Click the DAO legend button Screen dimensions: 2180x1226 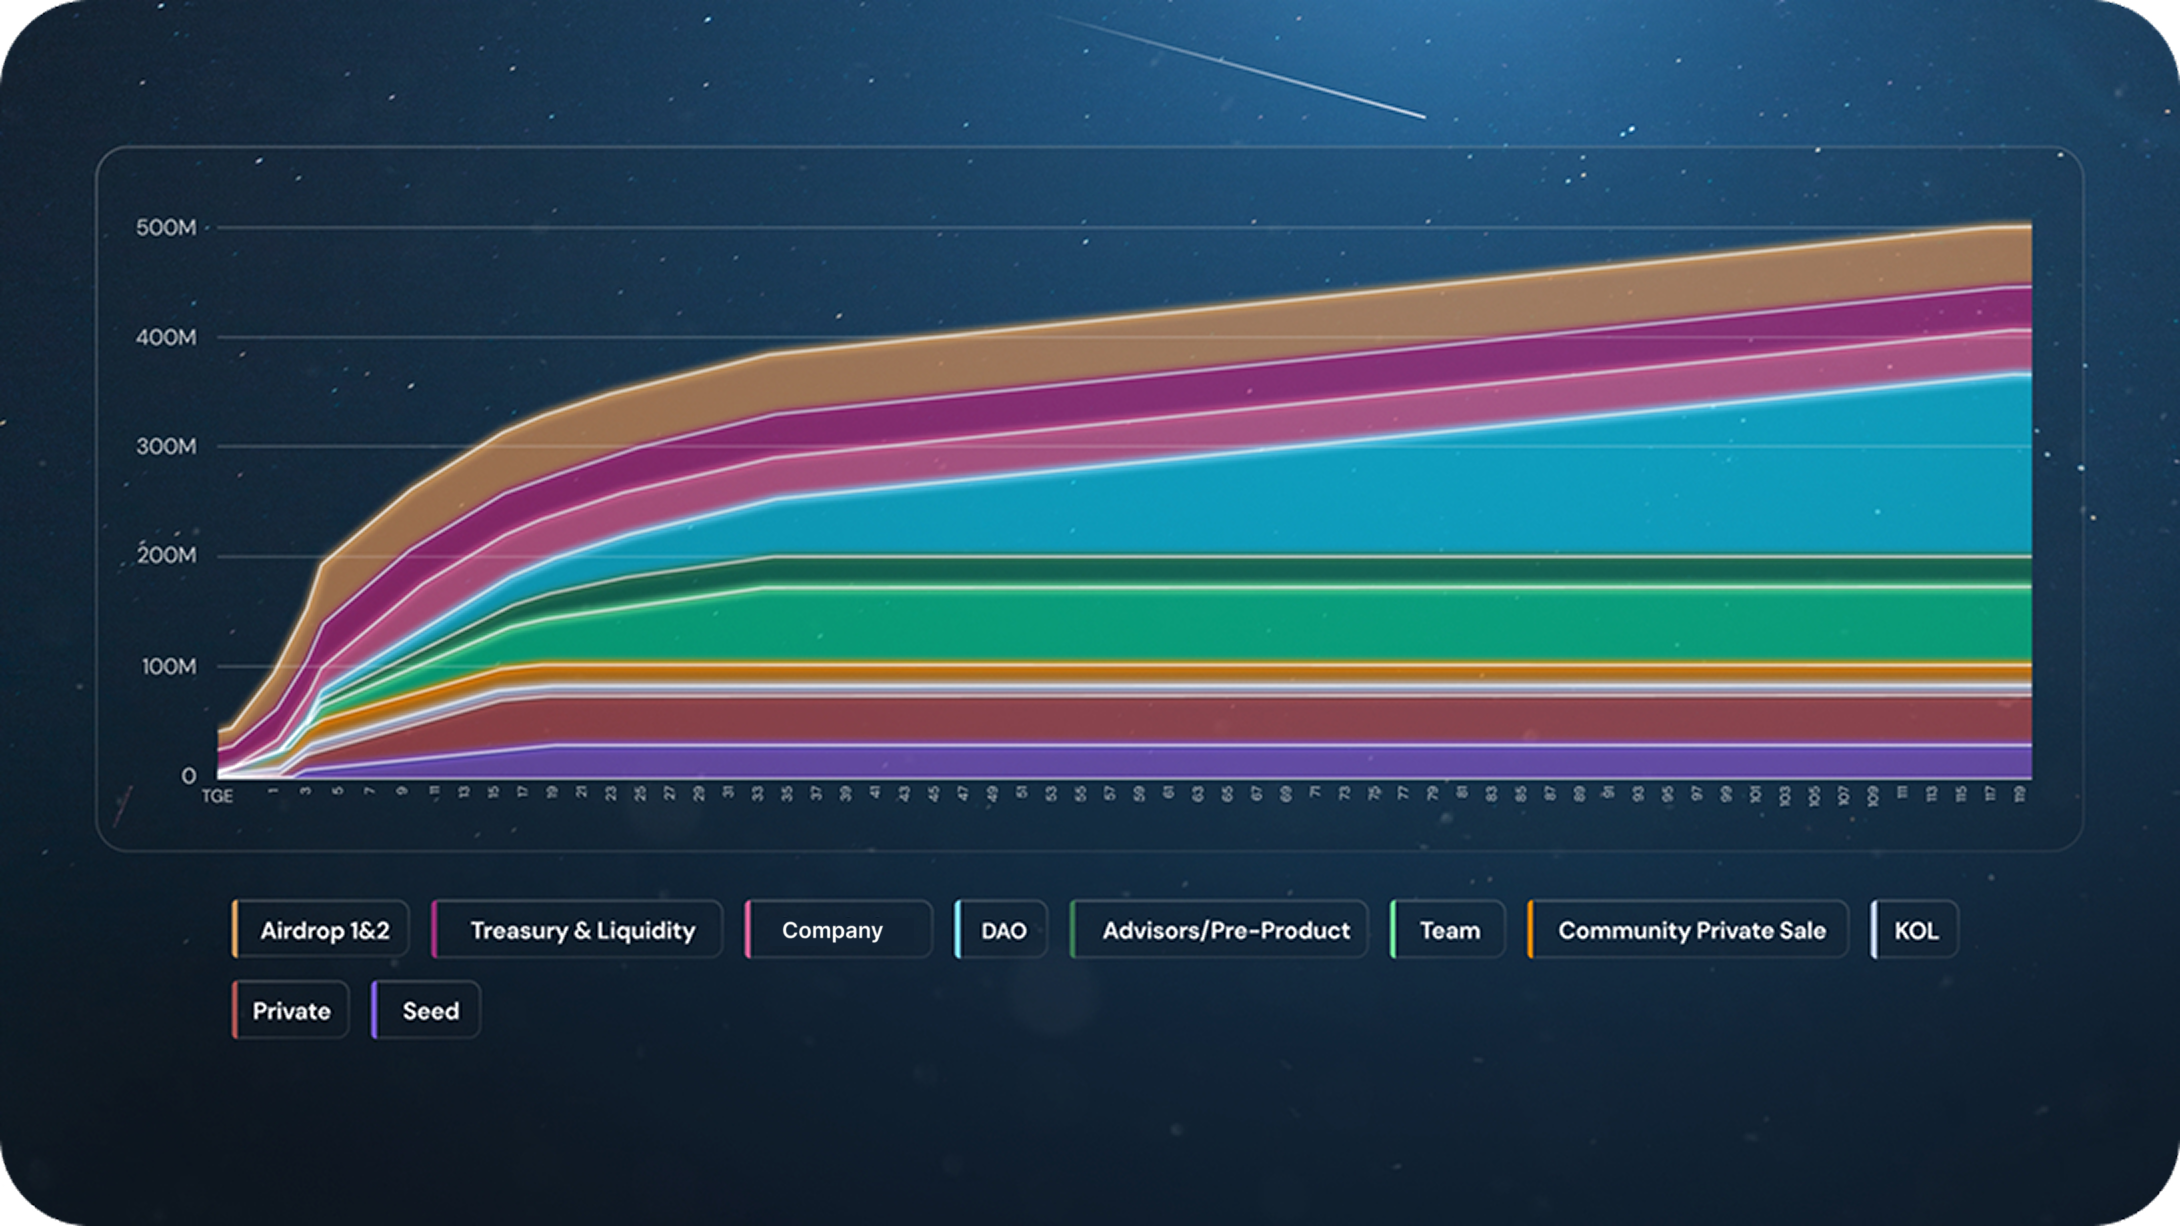tap(1002, 931)
